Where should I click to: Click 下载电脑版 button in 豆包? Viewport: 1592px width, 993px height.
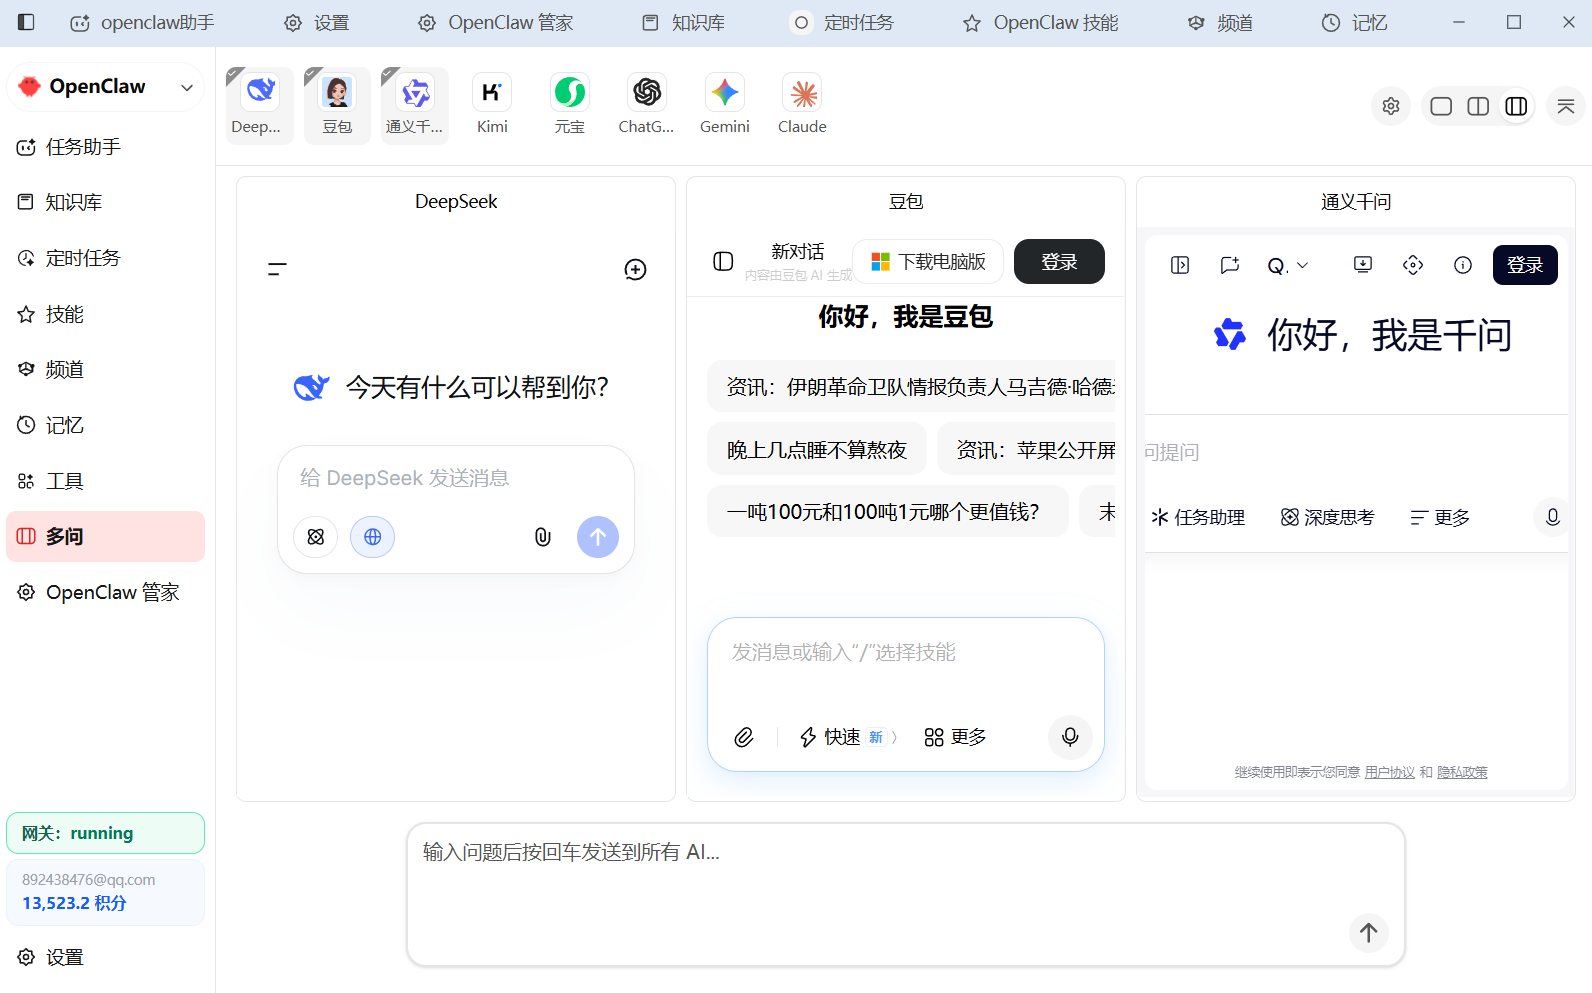click(x=927, y=262)
